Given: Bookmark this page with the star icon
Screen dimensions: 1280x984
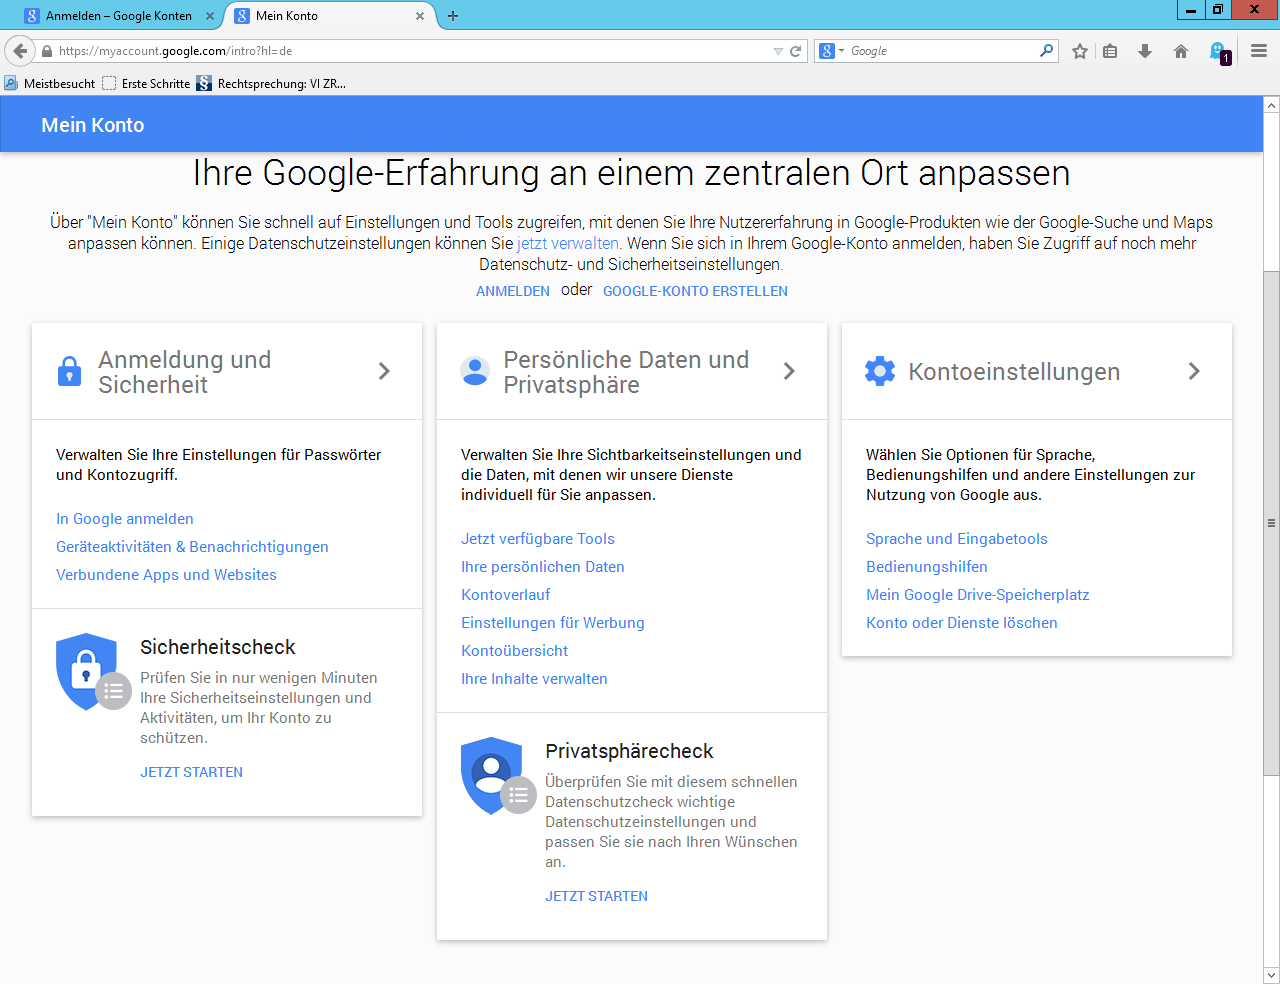Looking at the screenshot, I should 1080,51.
